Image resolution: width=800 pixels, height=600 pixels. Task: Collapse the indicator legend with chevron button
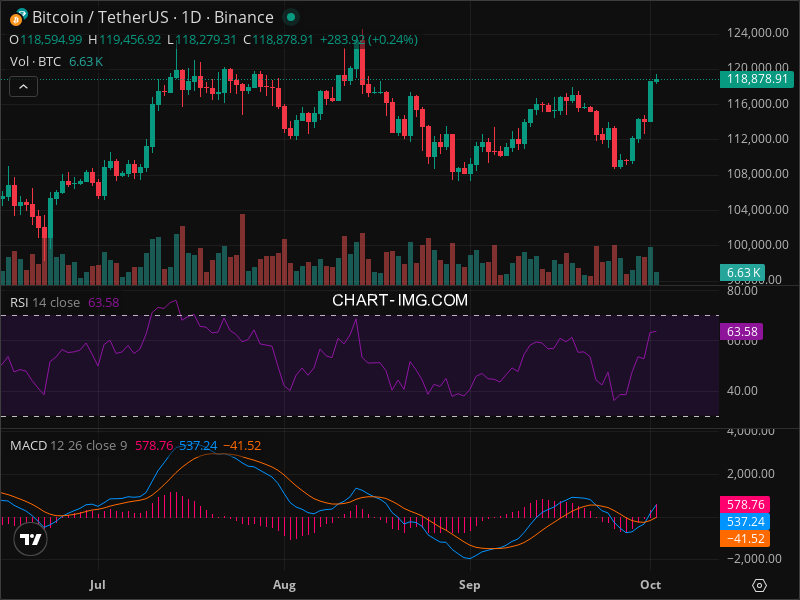(24, 87)
